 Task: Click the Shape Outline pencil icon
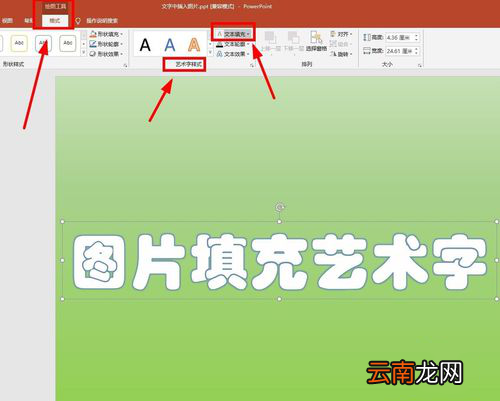pyautogui.click(x=93, y=44)
